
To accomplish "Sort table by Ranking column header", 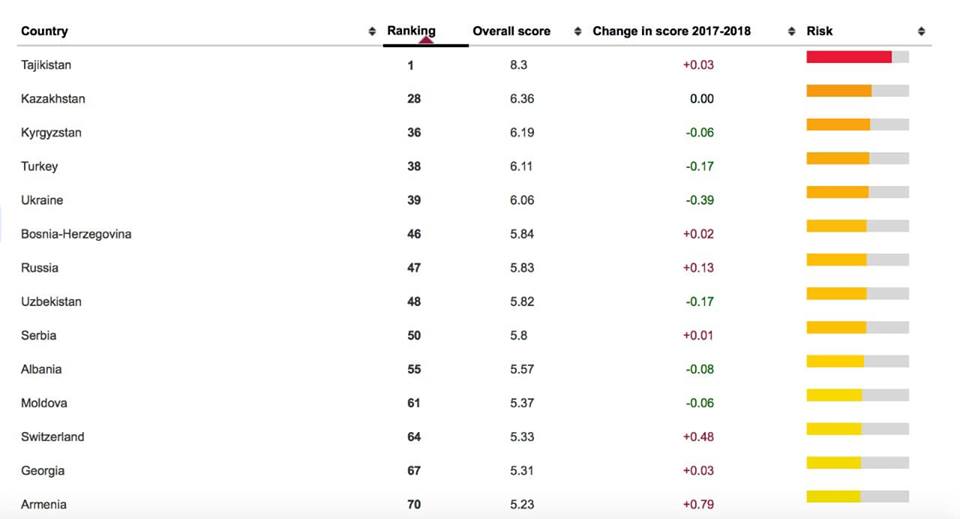I will tap(411, 31).
